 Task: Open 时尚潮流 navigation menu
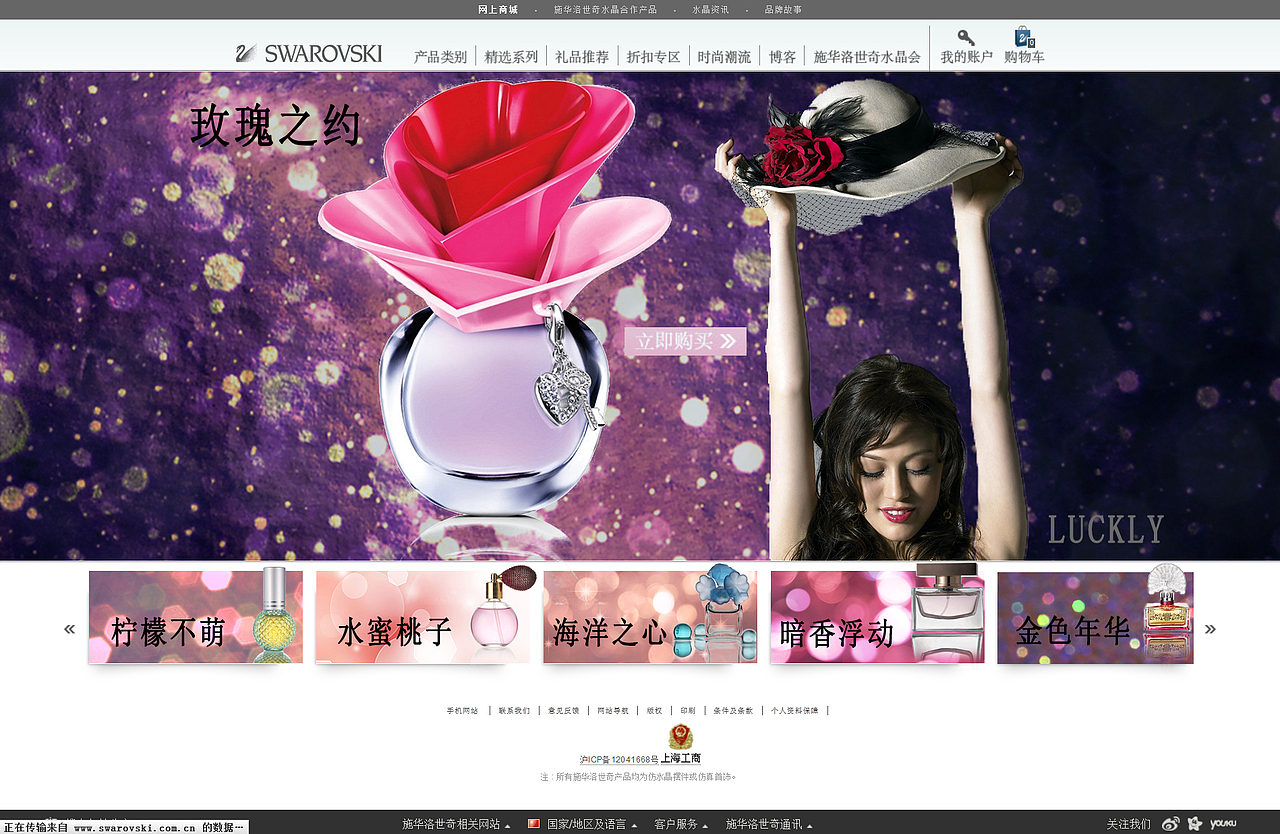tap(724, 57)
